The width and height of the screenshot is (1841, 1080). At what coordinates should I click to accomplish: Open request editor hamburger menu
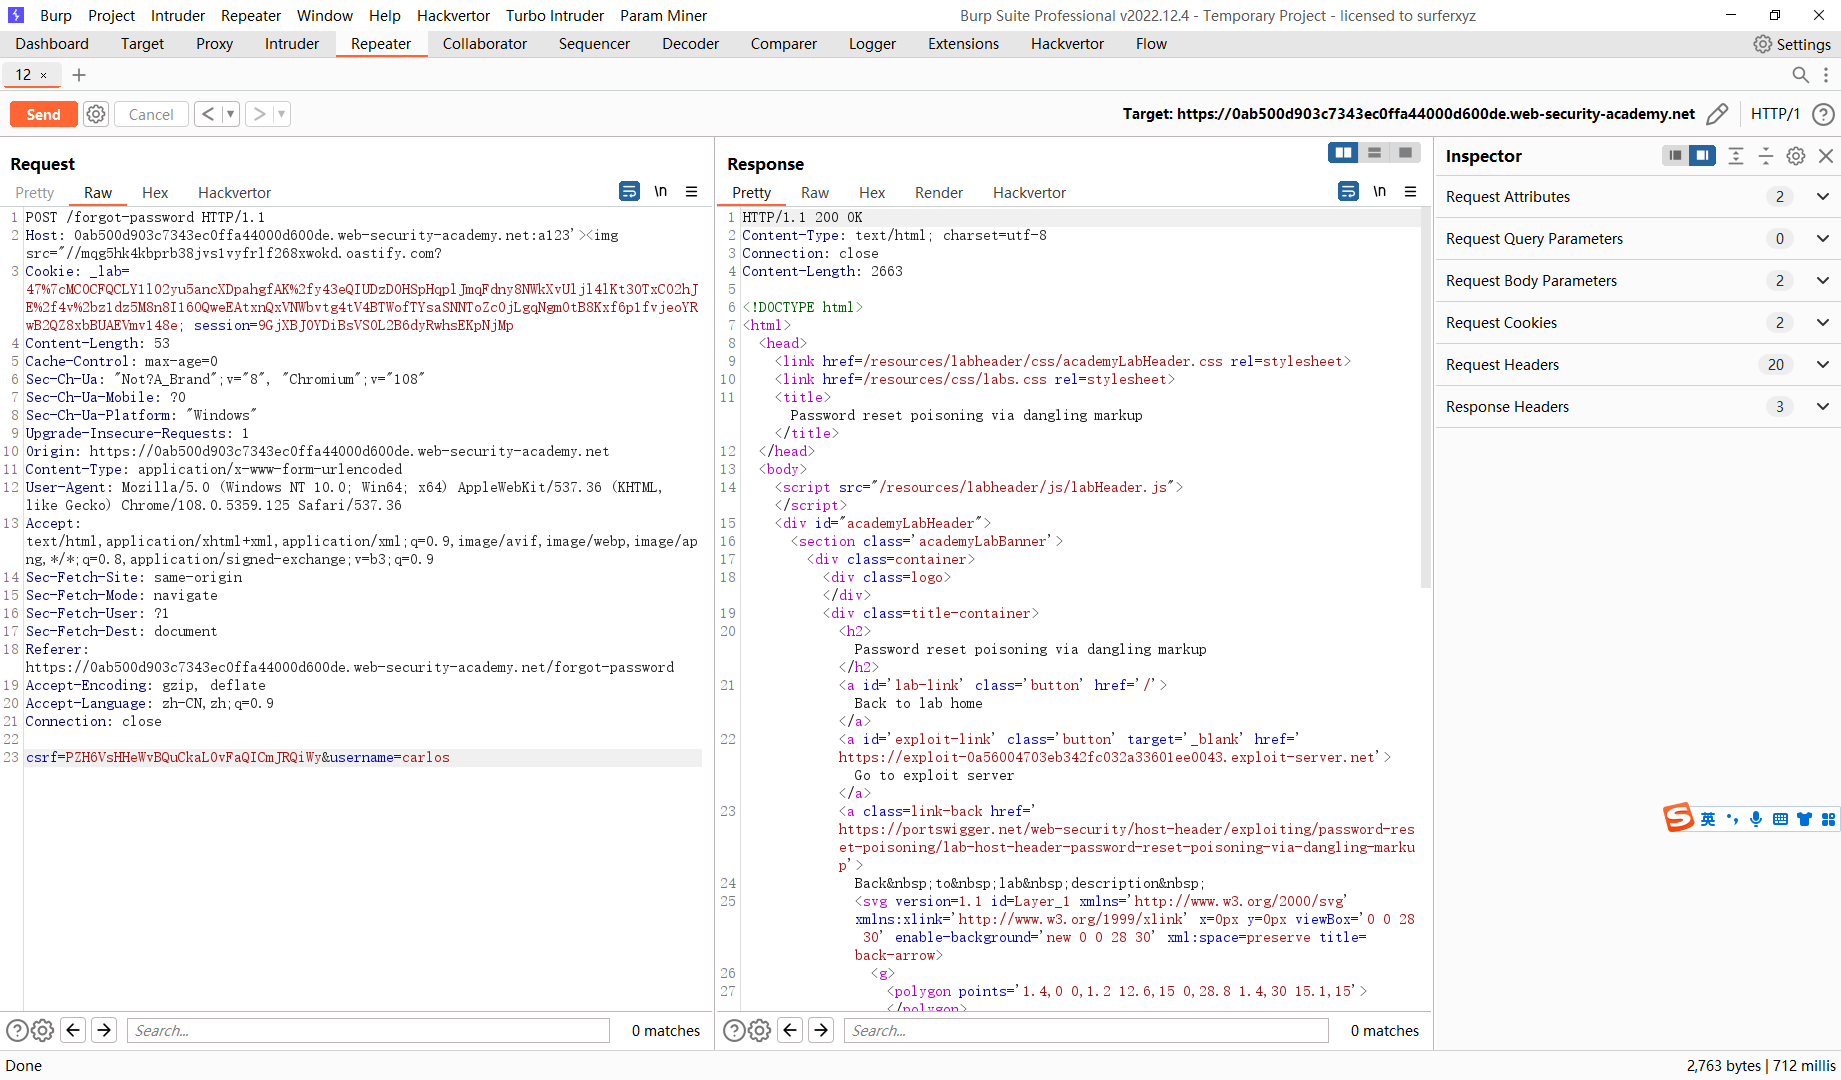coord(691,191)
